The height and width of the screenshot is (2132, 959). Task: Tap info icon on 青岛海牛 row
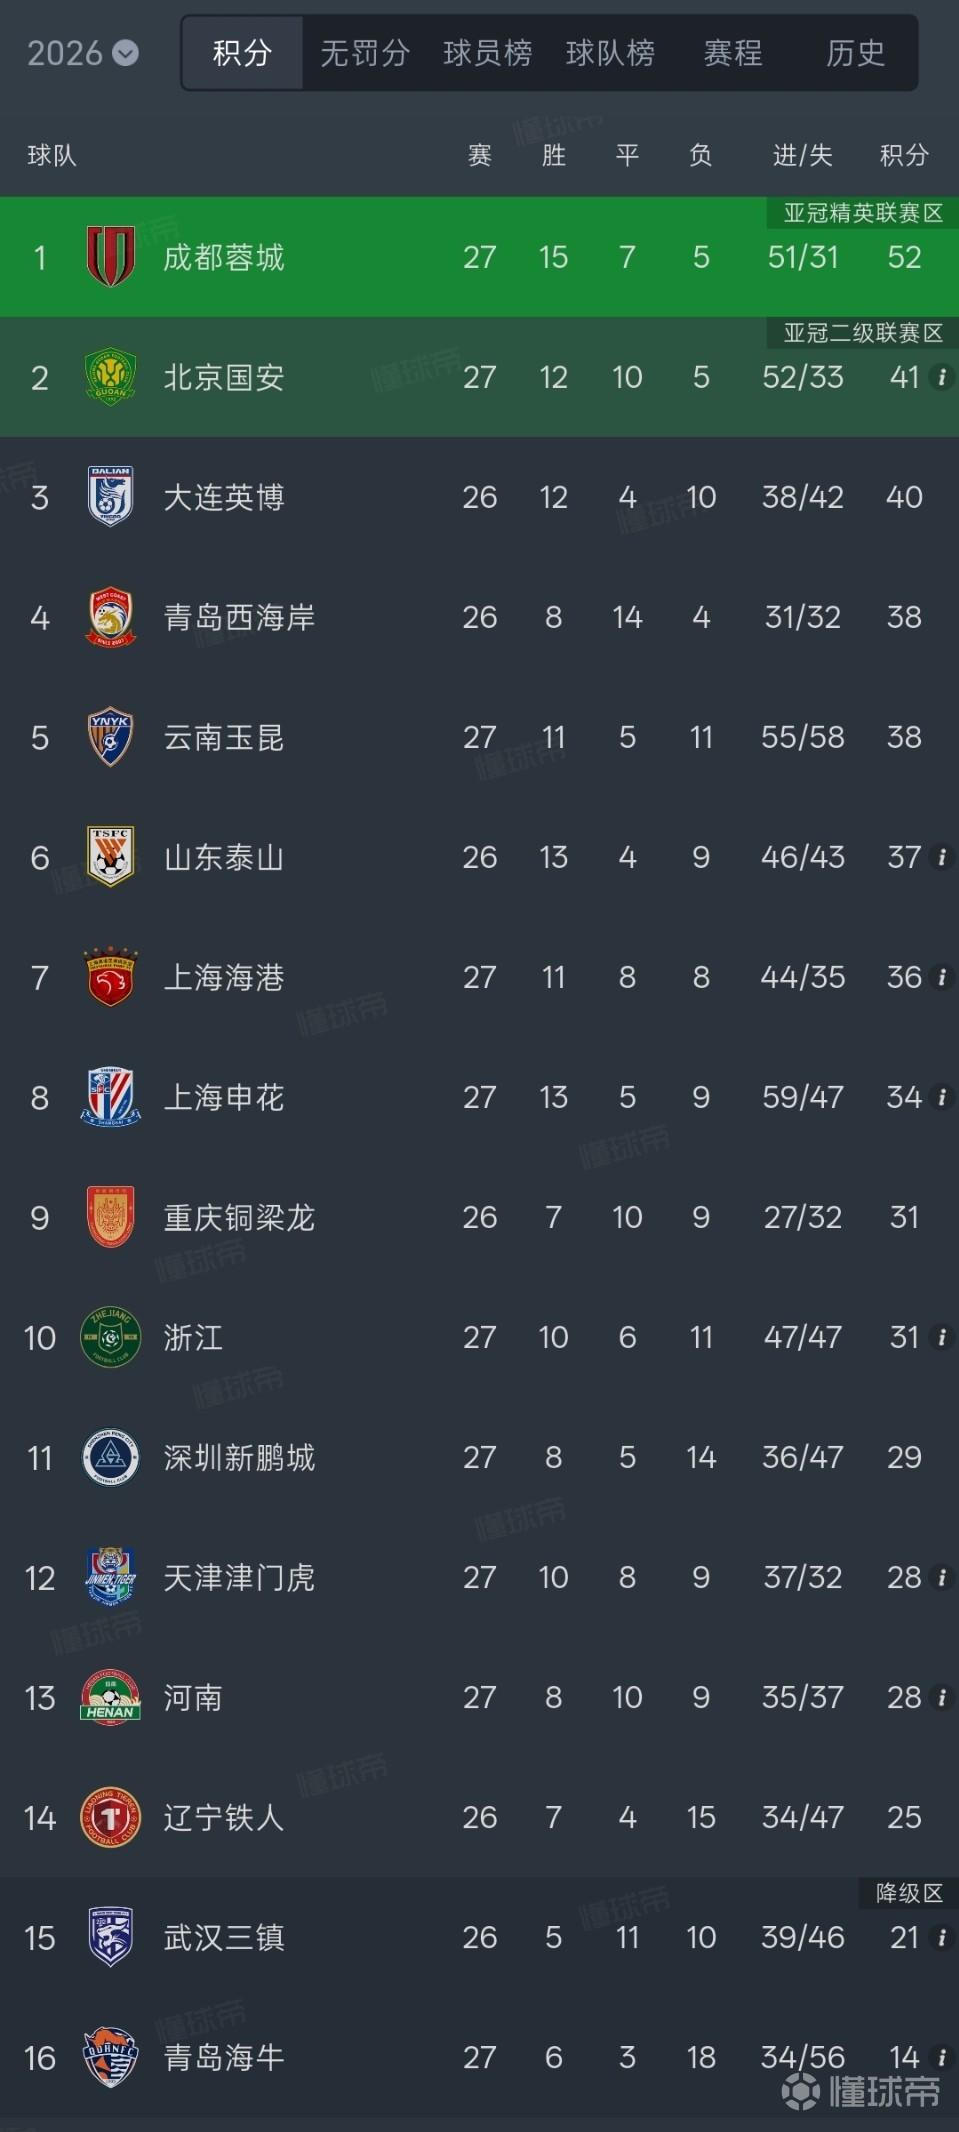[941, 2057]
